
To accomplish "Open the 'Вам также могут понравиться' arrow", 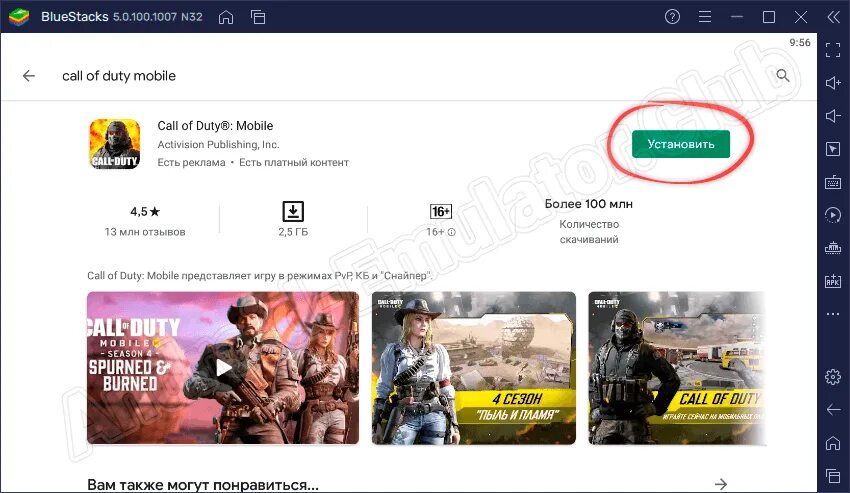I will [x=720, y=483].
